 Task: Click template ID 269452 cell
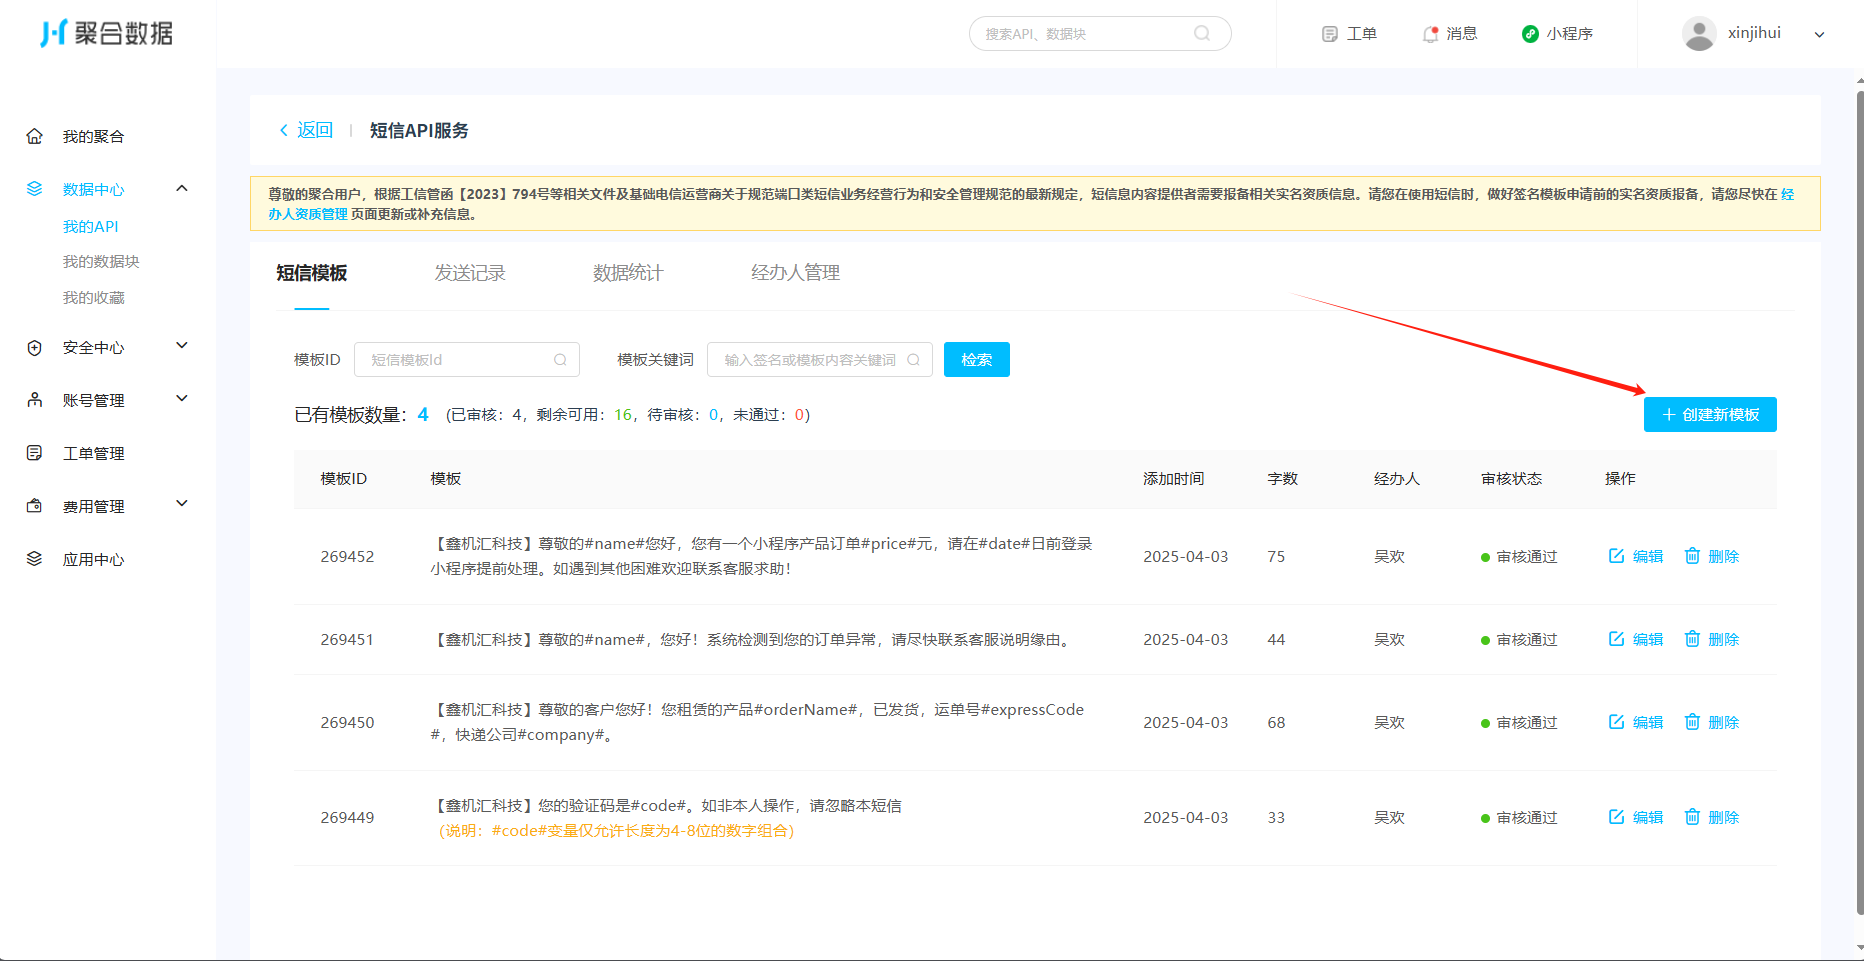point(347,556)
